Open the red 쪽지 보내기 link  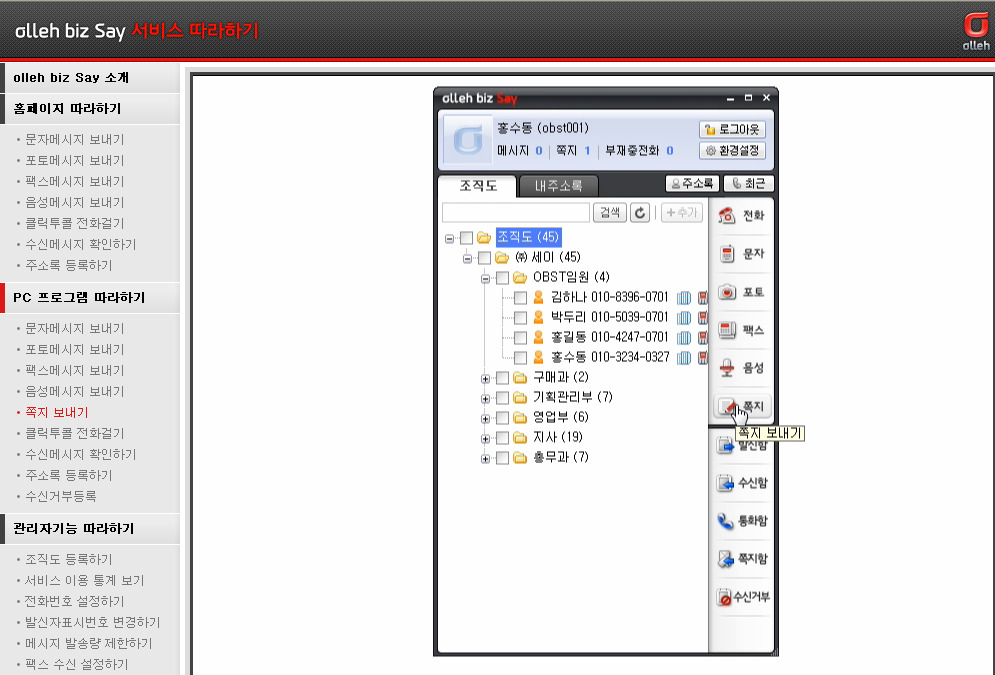click(56, 412)
